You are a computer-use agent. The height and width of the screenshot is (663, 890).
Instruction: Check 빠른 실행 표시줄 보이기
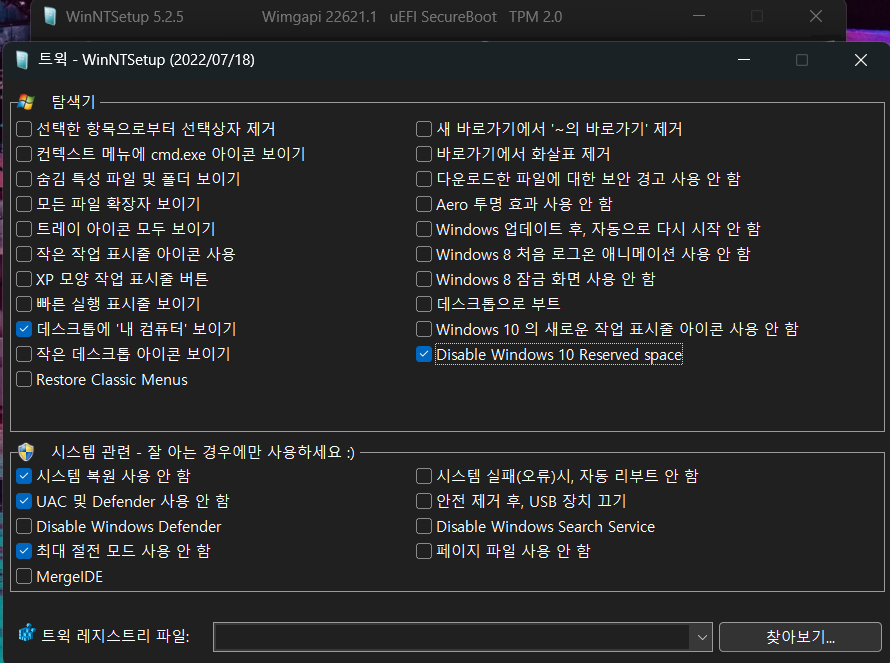[24, 304]
